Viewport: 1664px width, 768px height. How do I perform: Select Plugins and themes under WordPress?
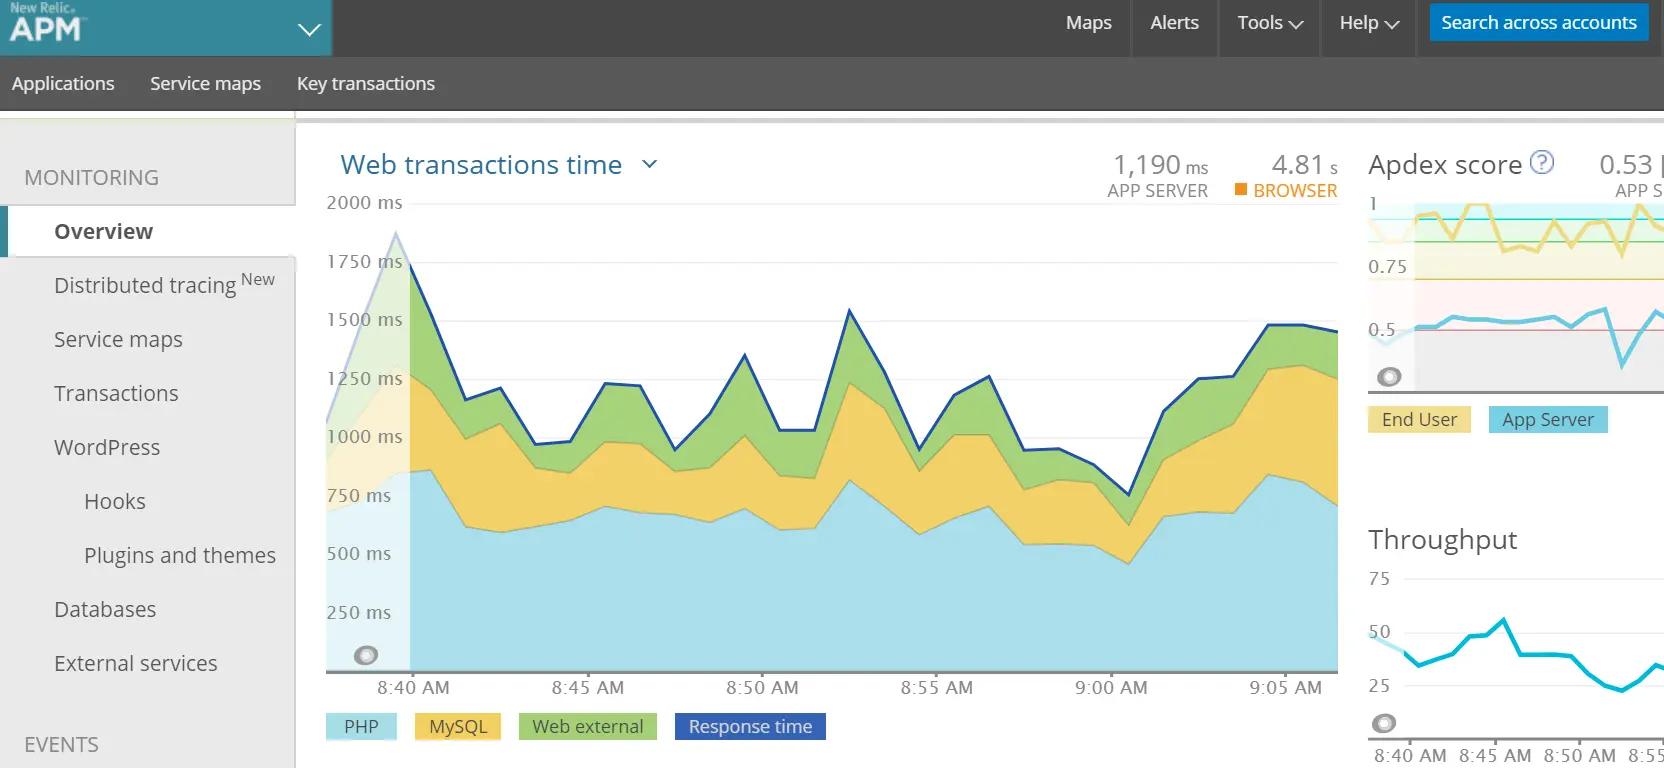coord(180,556)
